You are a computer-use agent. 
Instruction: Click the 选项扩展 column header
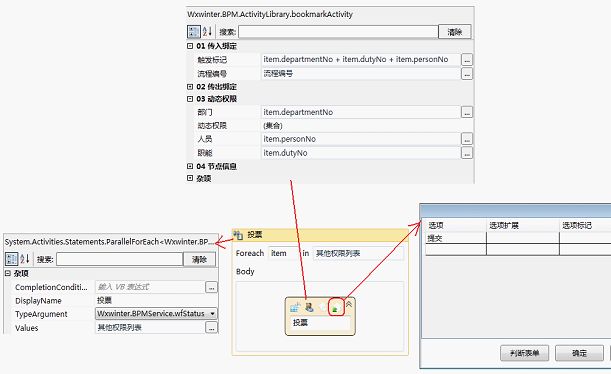[x=504, y=225]
